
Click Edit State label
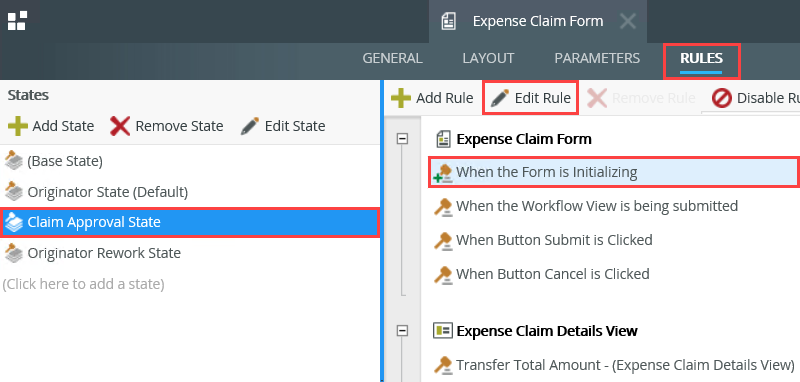295,126
